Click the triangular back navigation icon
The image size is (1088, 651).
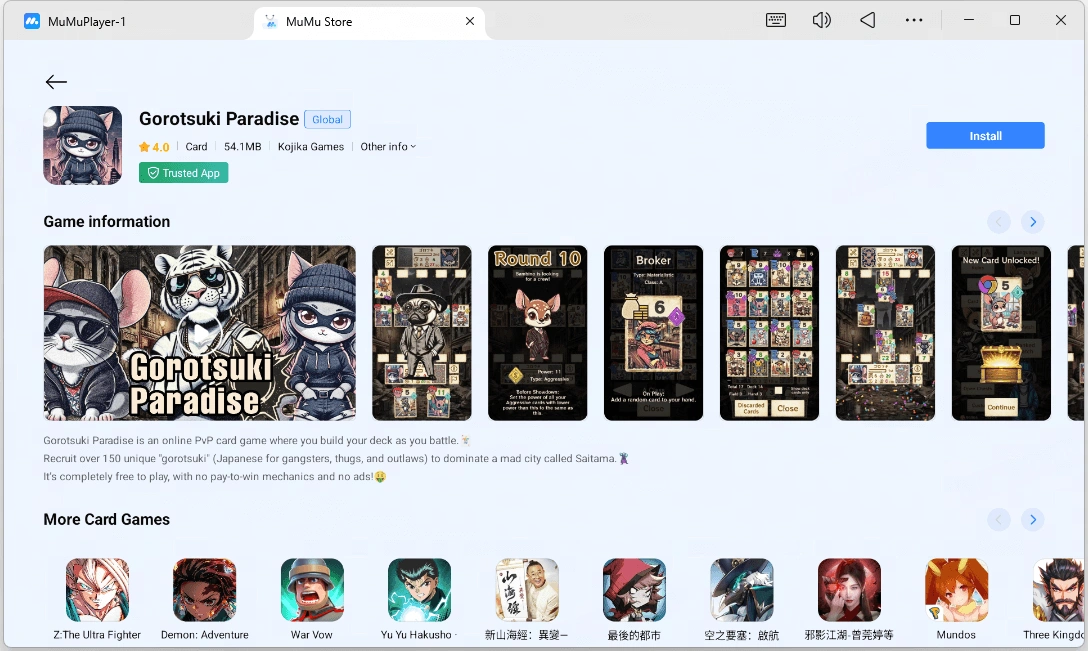pyautogui.click(x=867, y=20)
